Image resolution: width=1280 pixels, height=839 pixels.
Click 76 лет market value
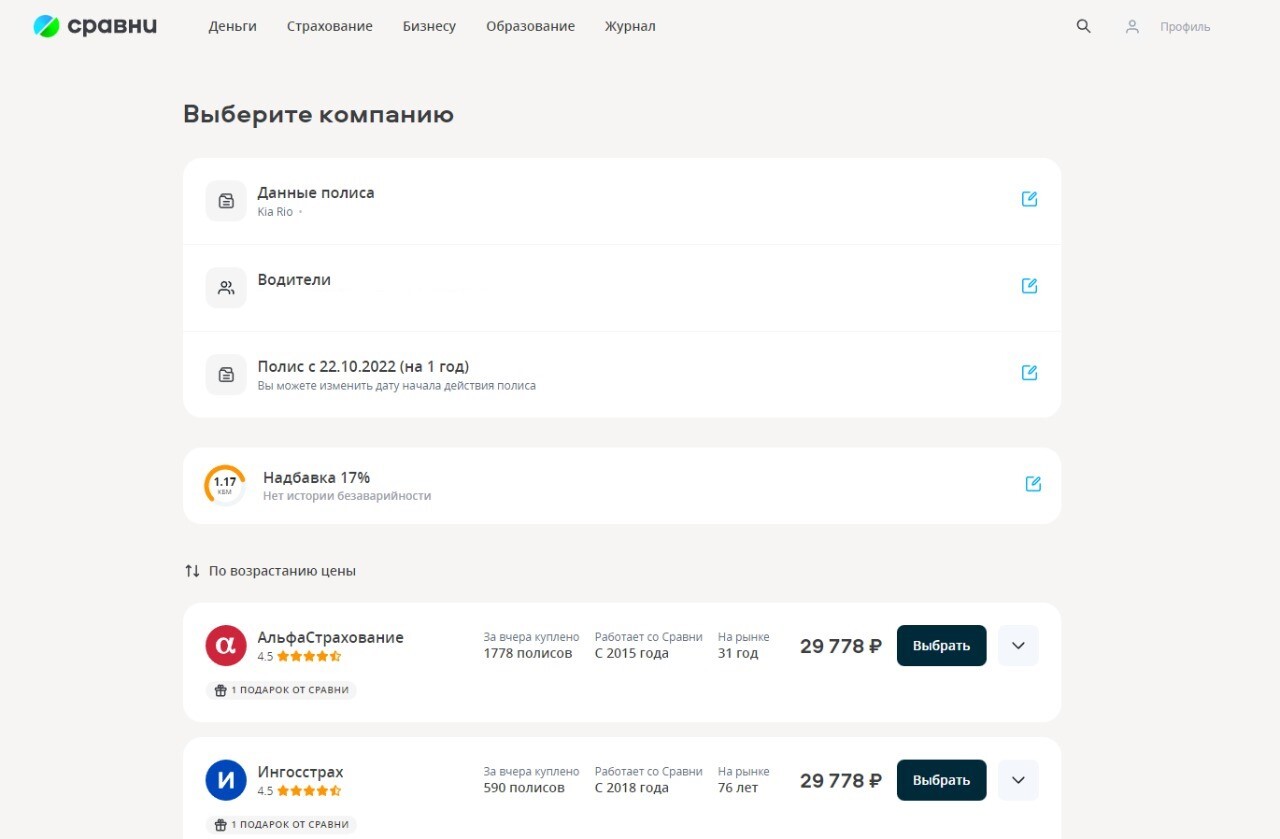[738, 788]
